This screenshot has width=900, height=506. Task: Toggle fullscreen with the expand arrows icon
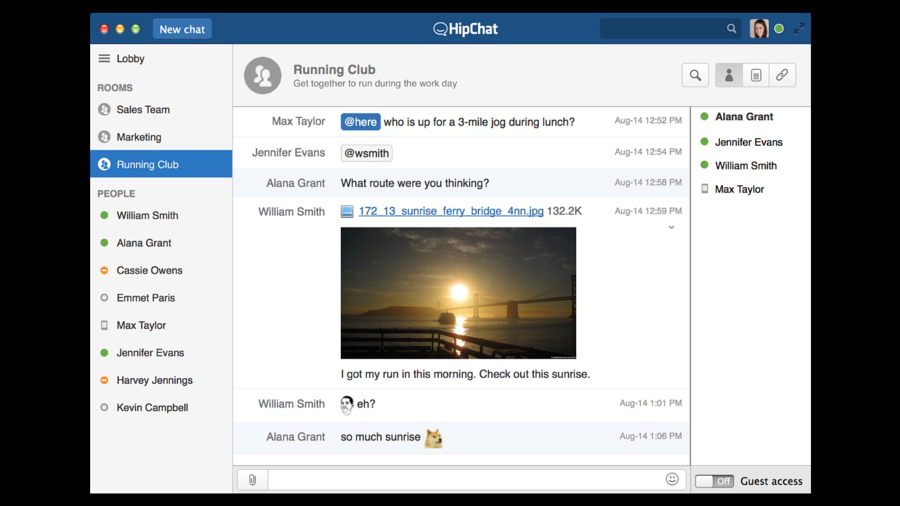[799, 29]
